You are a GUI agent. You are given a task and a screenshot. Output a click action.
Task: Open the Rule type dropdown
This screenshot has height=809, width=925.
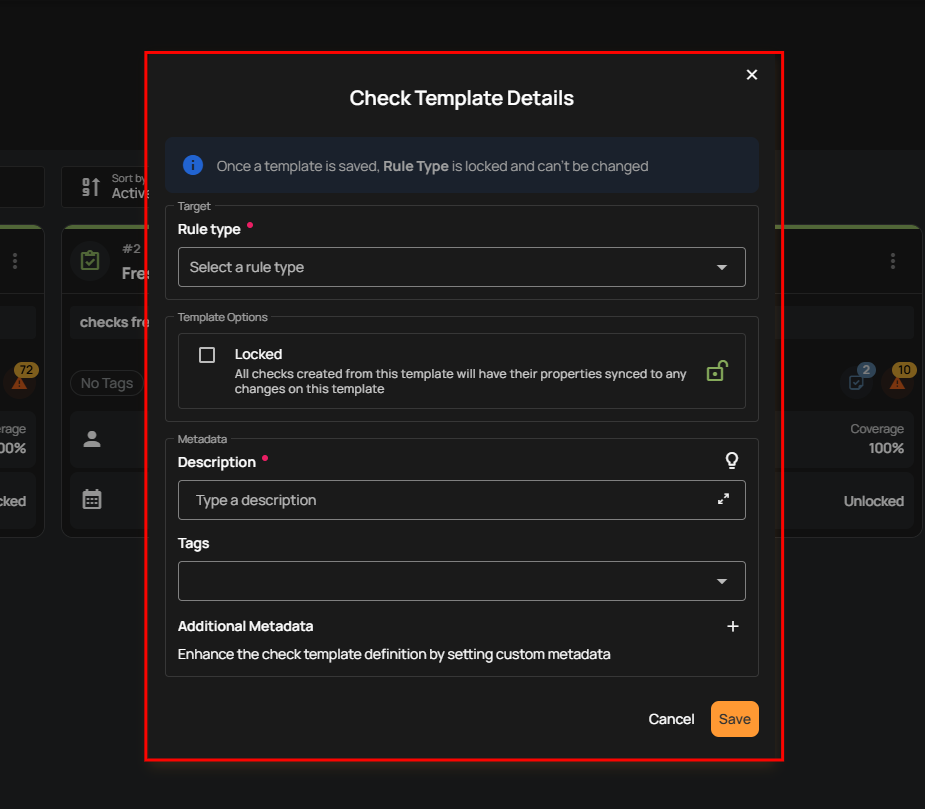click(461, 267)
